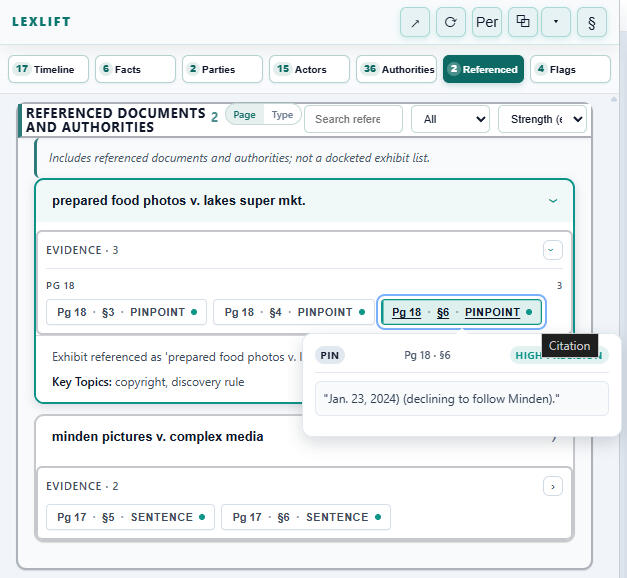The width and height of the screenshot is (627, 578).
Task: Select the Flags tab
Action: click(570, 69)
